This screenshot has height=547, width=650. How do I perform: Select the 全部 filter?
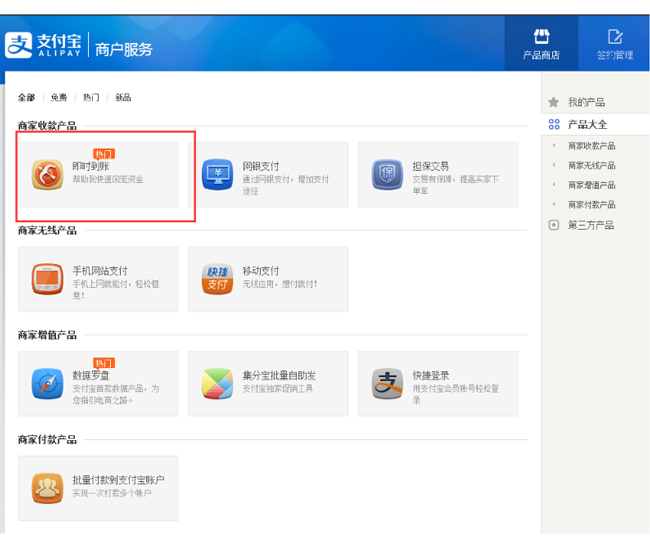[26, 97]
